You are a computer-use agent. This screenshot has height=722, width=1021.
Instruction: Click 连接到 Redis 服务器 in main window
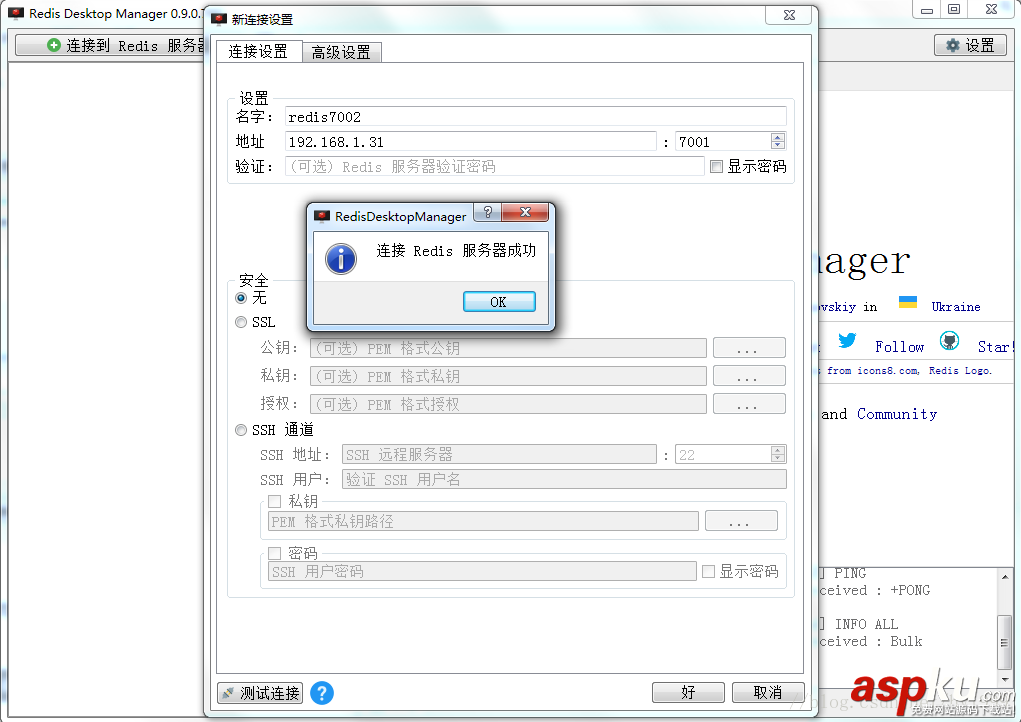click(x=109, y=45)
